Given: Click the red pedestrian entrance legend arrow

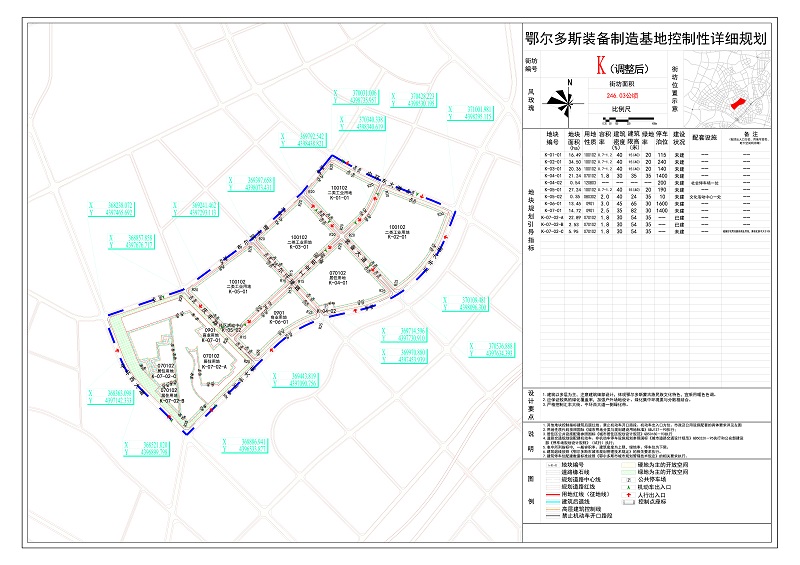Looking at the screenshot, I should click(x=629, y=495).
